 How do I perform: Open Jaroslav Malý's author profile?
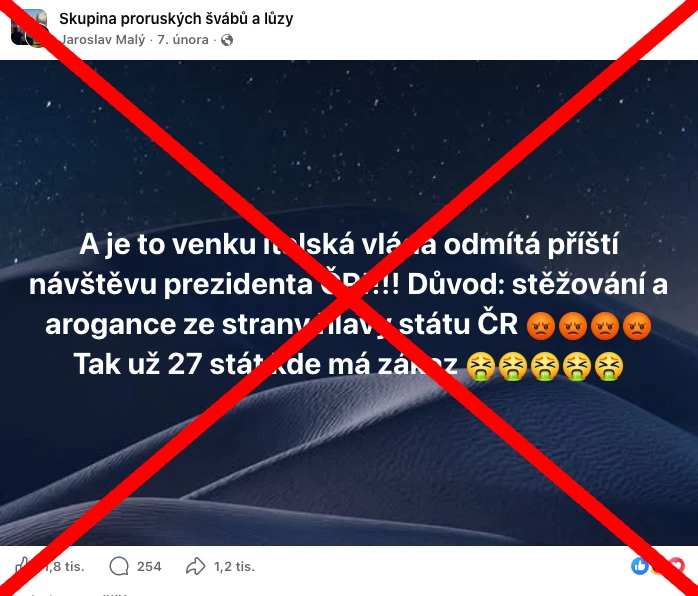[x=103, y=40]
